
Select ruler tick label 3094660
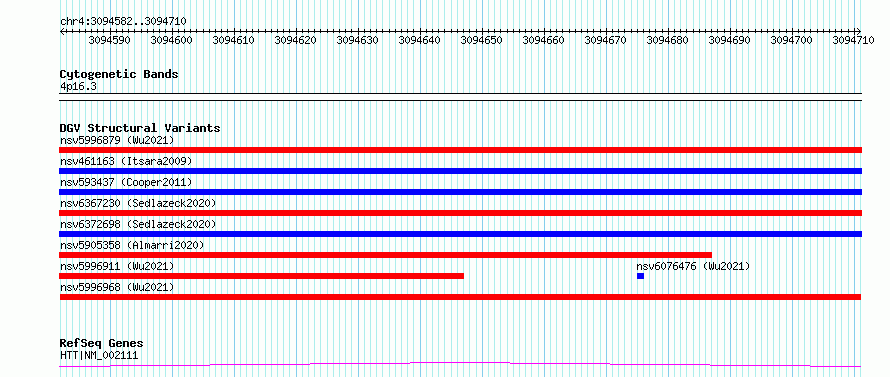tap(543, 40)
